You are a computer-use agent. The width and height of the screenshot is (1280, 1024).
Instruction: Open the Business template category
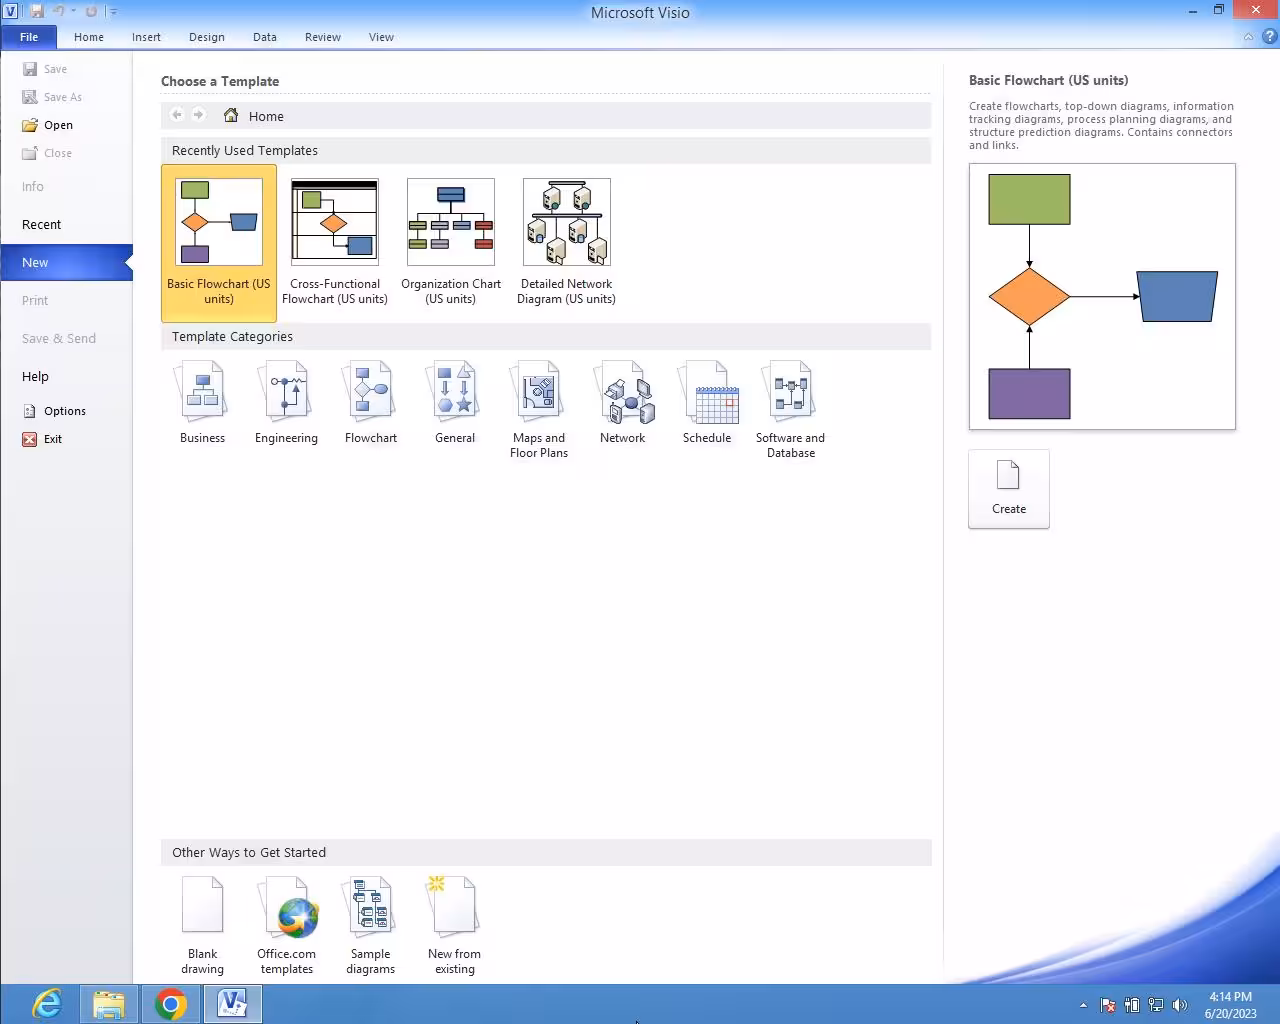[202, 400]
